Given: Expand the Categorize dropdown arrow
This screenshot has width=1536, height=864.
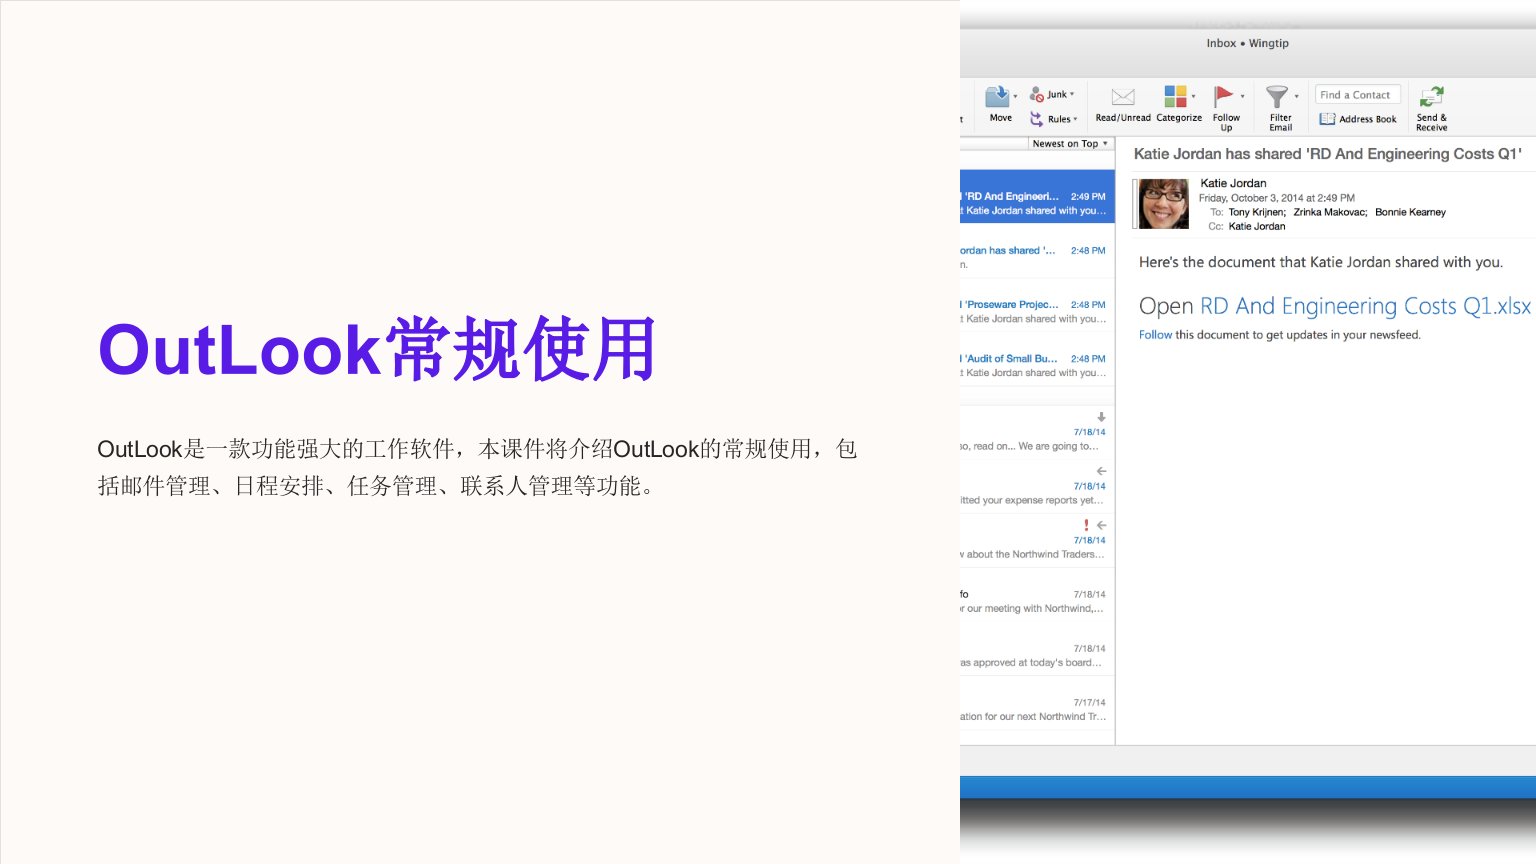Looking at the screenshot, I should tap(1193, 97).
